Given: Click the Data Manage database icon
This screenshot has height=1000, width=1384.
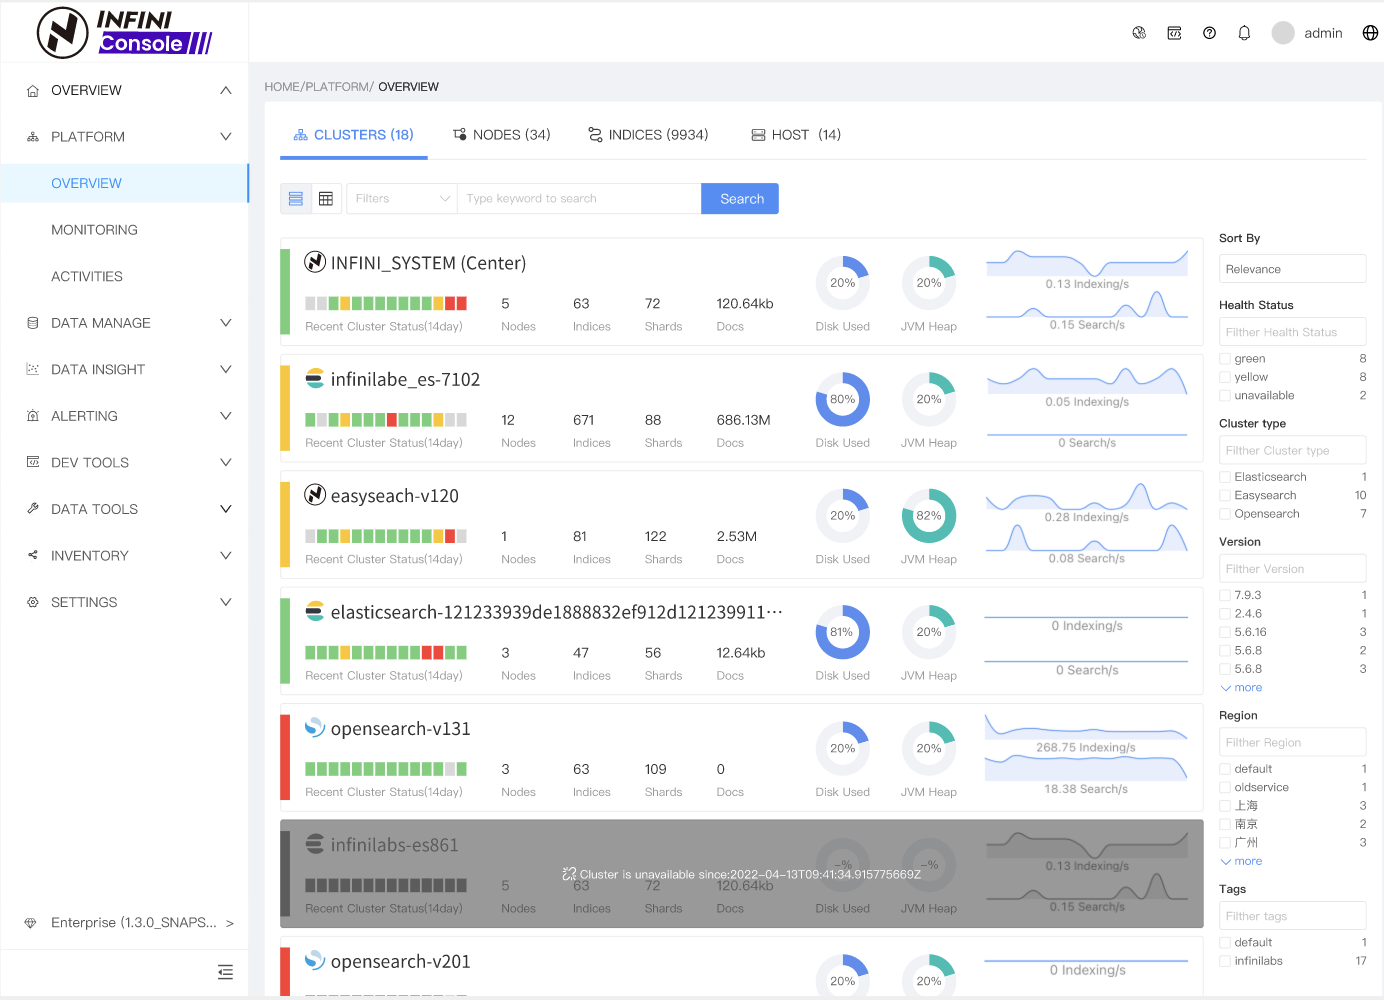Looking at the screenshot, I should click(x=32, y=323).
